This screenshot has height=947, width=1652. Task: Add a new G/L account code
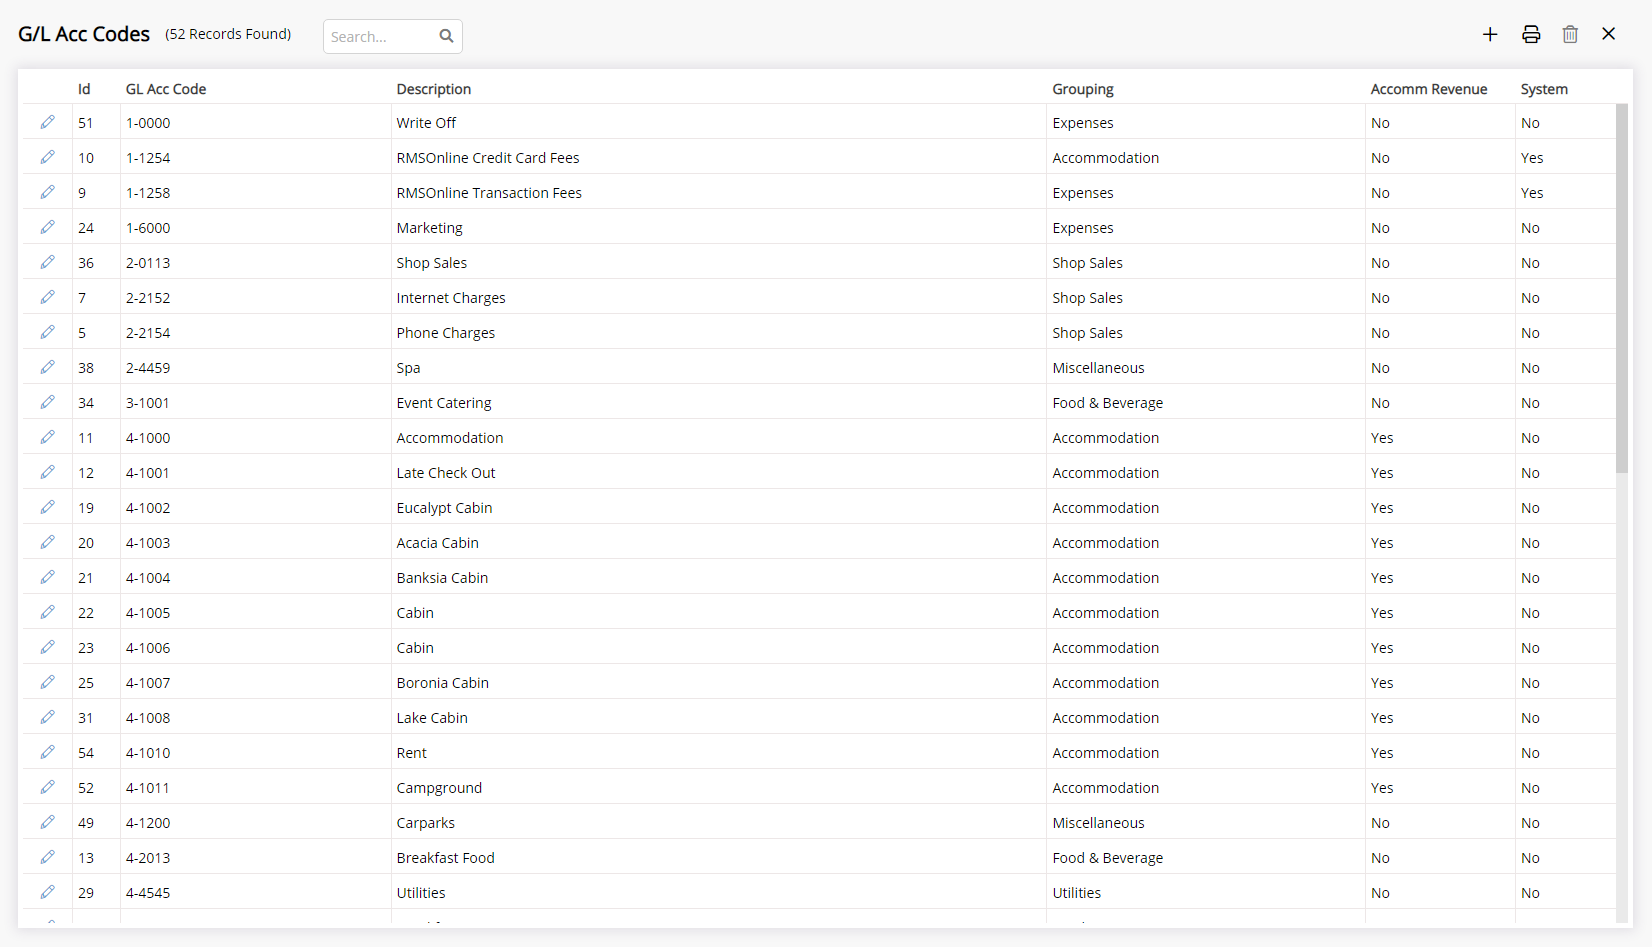click(x=1489, y=33)
